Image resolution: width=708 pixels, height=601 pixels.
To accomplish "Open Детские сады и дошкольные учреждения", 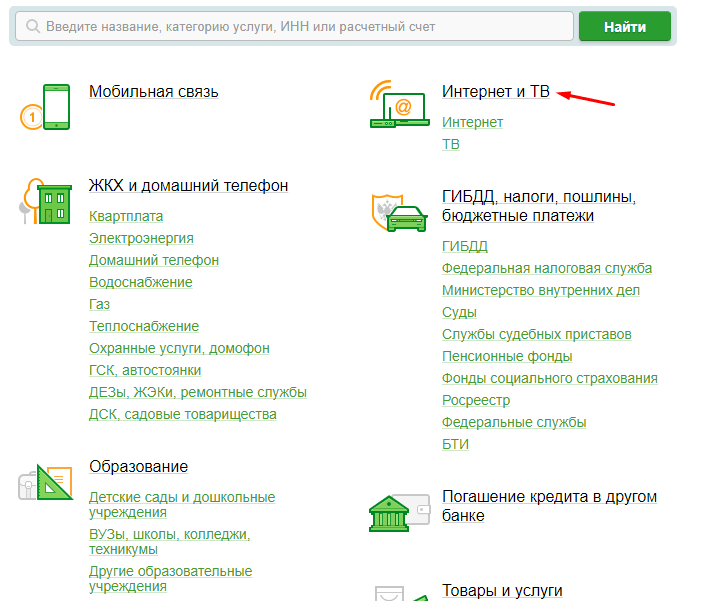I will coord(181,504).
